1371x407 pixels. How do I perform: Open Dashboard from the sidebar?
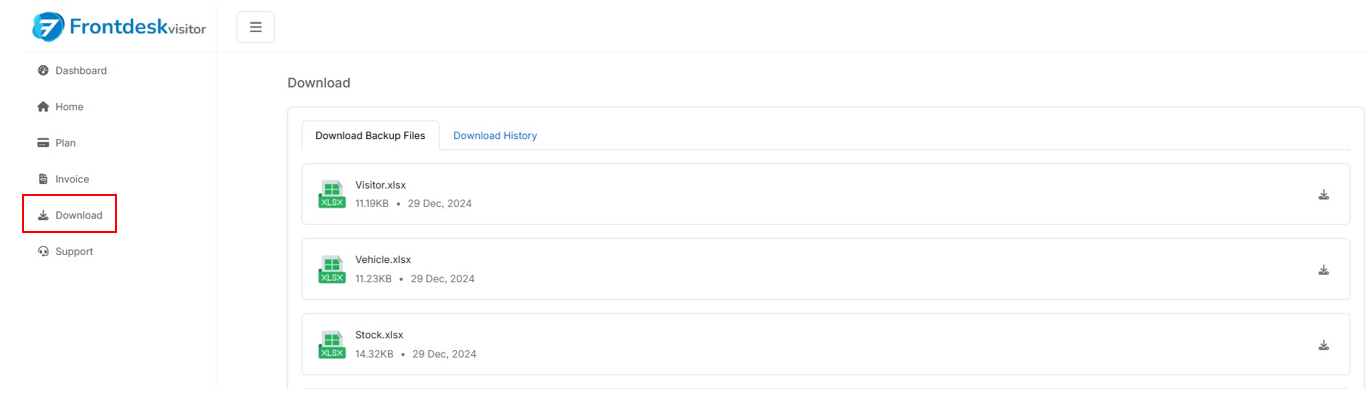pos(81,71)
